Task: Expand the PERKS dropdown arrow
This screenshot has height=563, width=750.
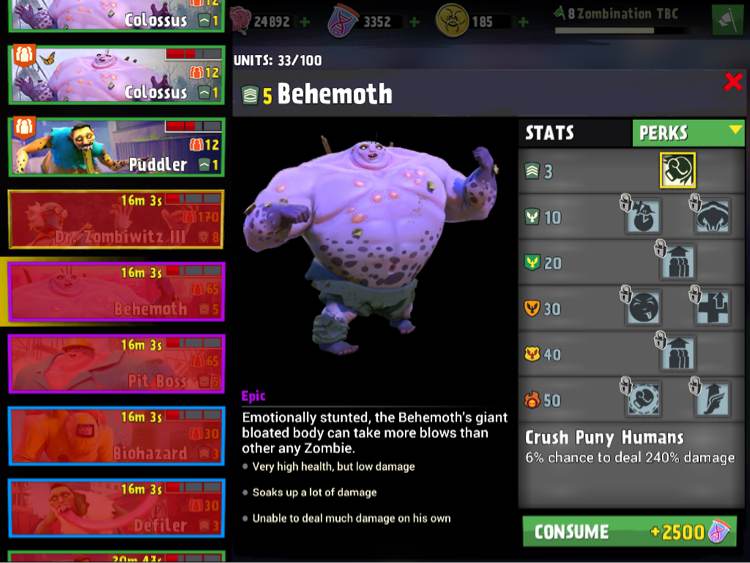Action: [x=735, y=129]
